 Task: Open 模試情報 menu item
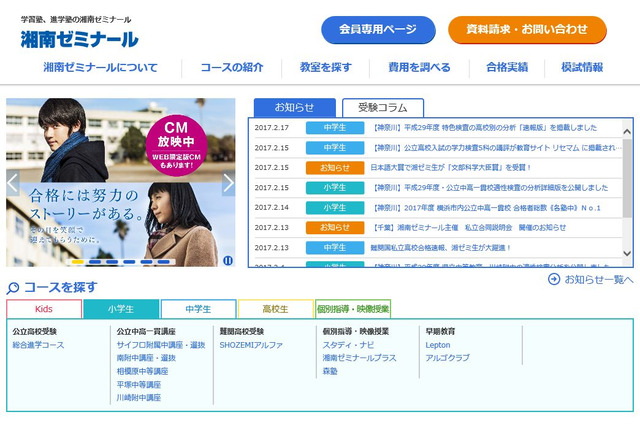click(x=582, y=67)
